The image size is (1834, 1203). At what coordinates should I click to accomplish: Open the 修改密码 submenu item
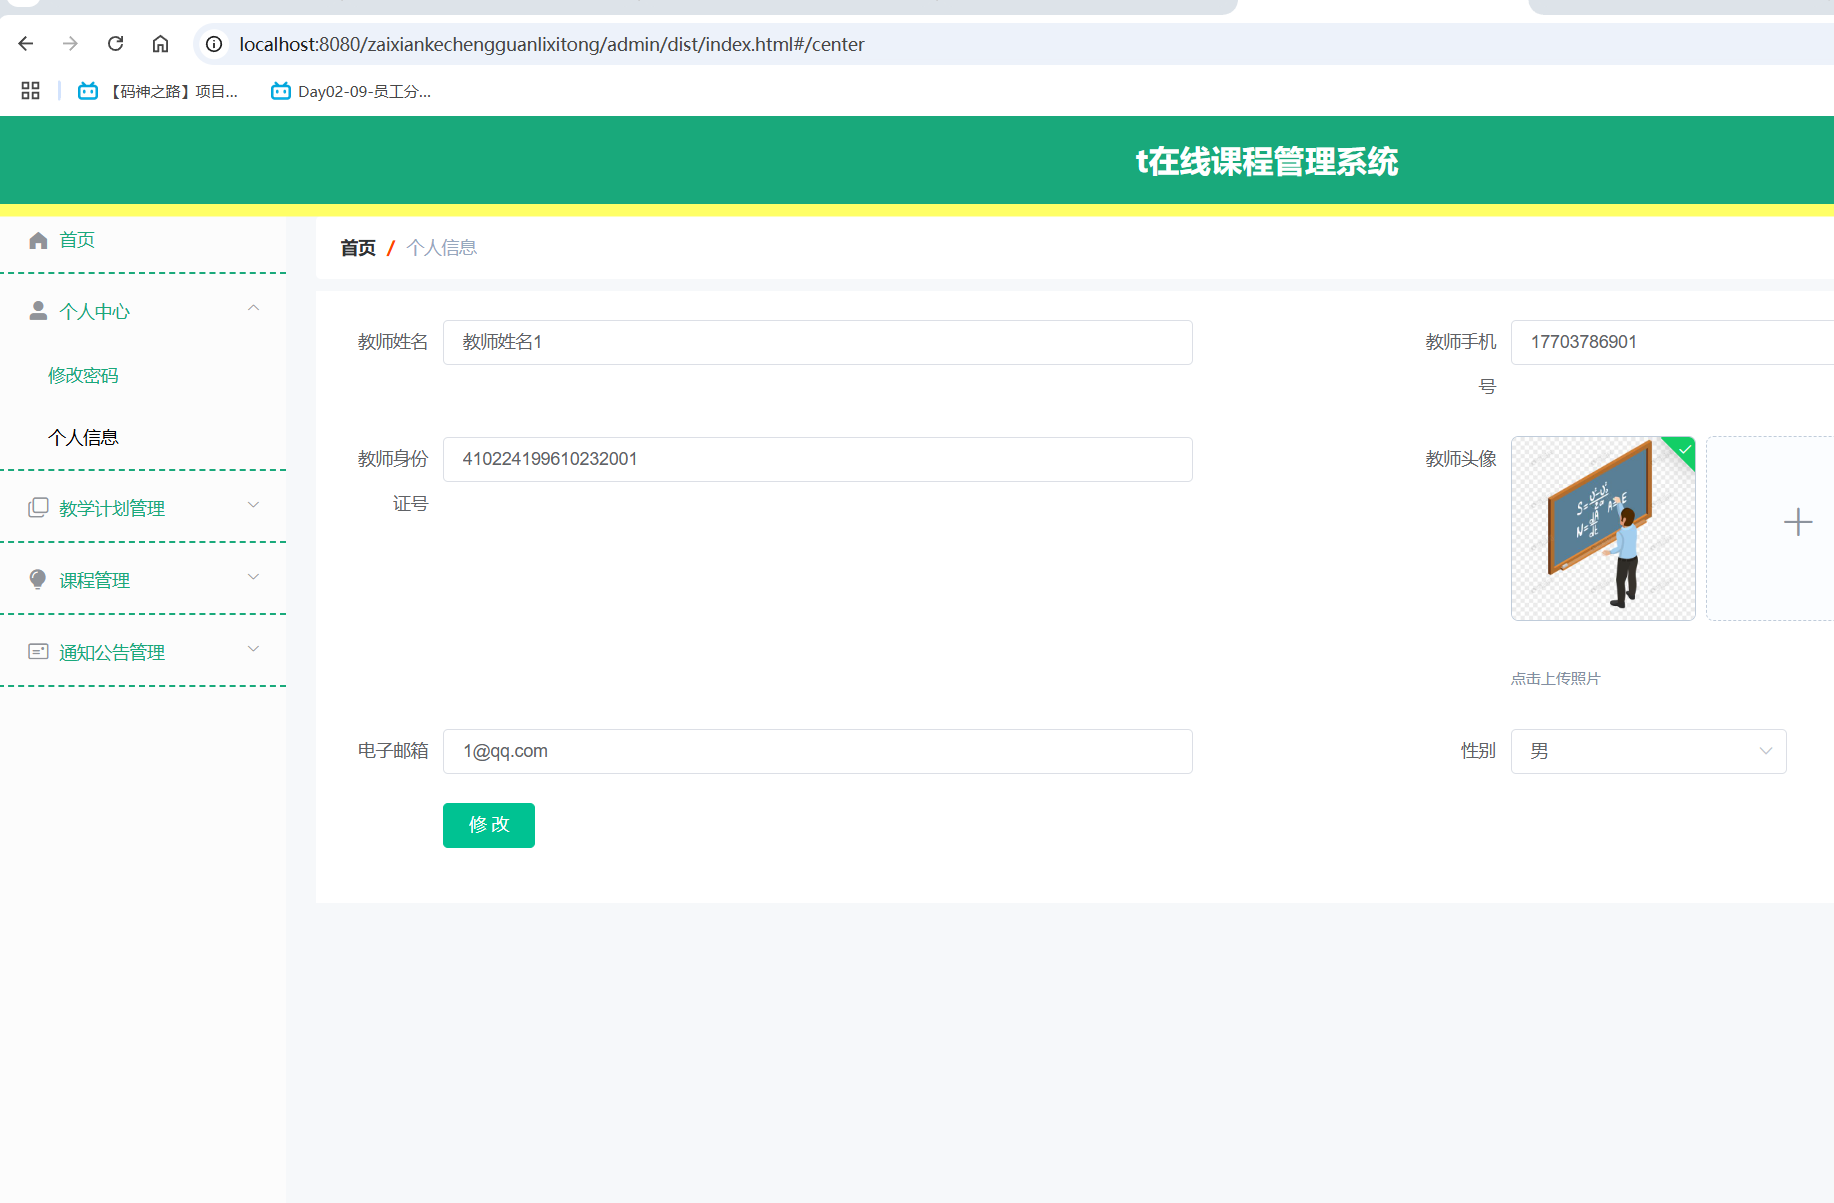[x=83, y=376]
